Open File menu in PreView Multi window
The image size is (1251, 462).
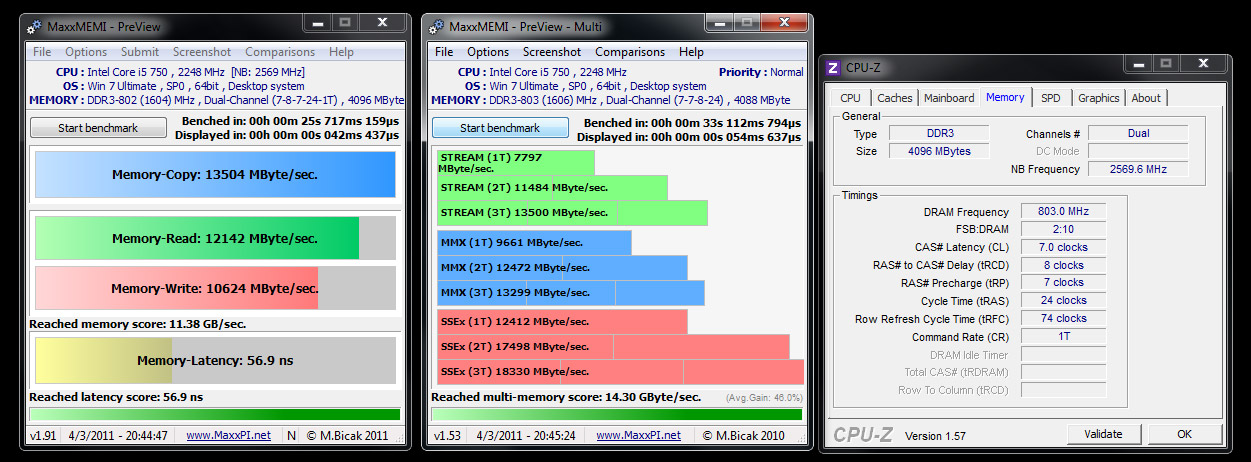444,52
